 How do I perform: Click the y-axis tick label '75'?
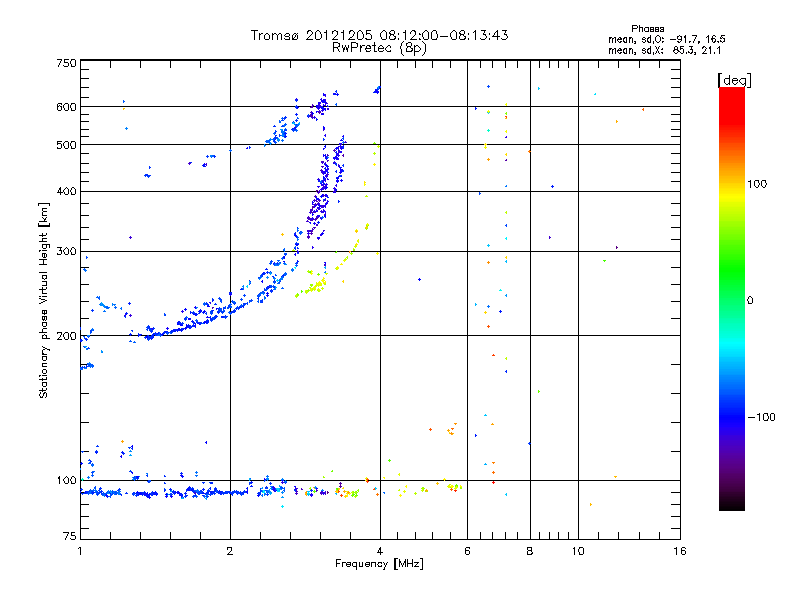tap(70, 536)
